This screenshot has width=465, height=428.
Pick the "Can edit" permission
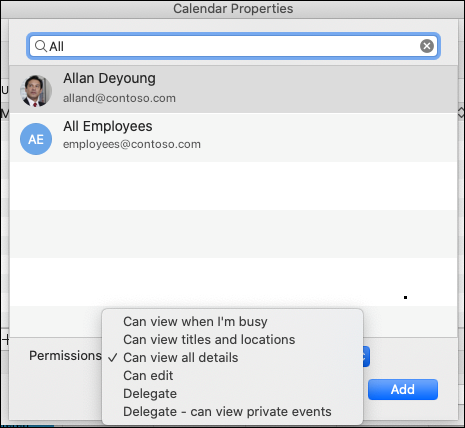148,376
